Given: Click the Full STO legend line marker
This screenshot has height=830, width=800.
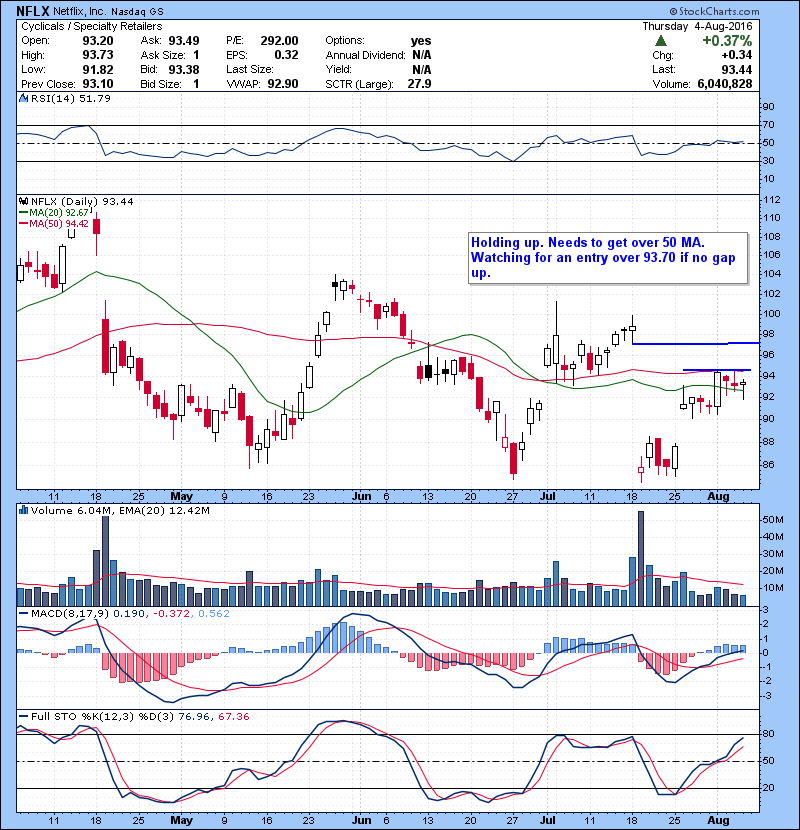Looking at the screenshot, I should [x=24, y=716].
